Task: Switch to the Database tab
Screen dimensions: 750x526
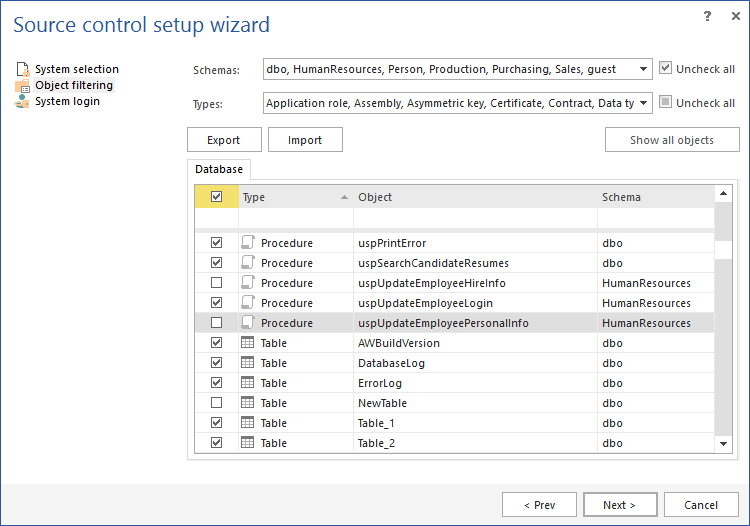Action: point(218,170)
